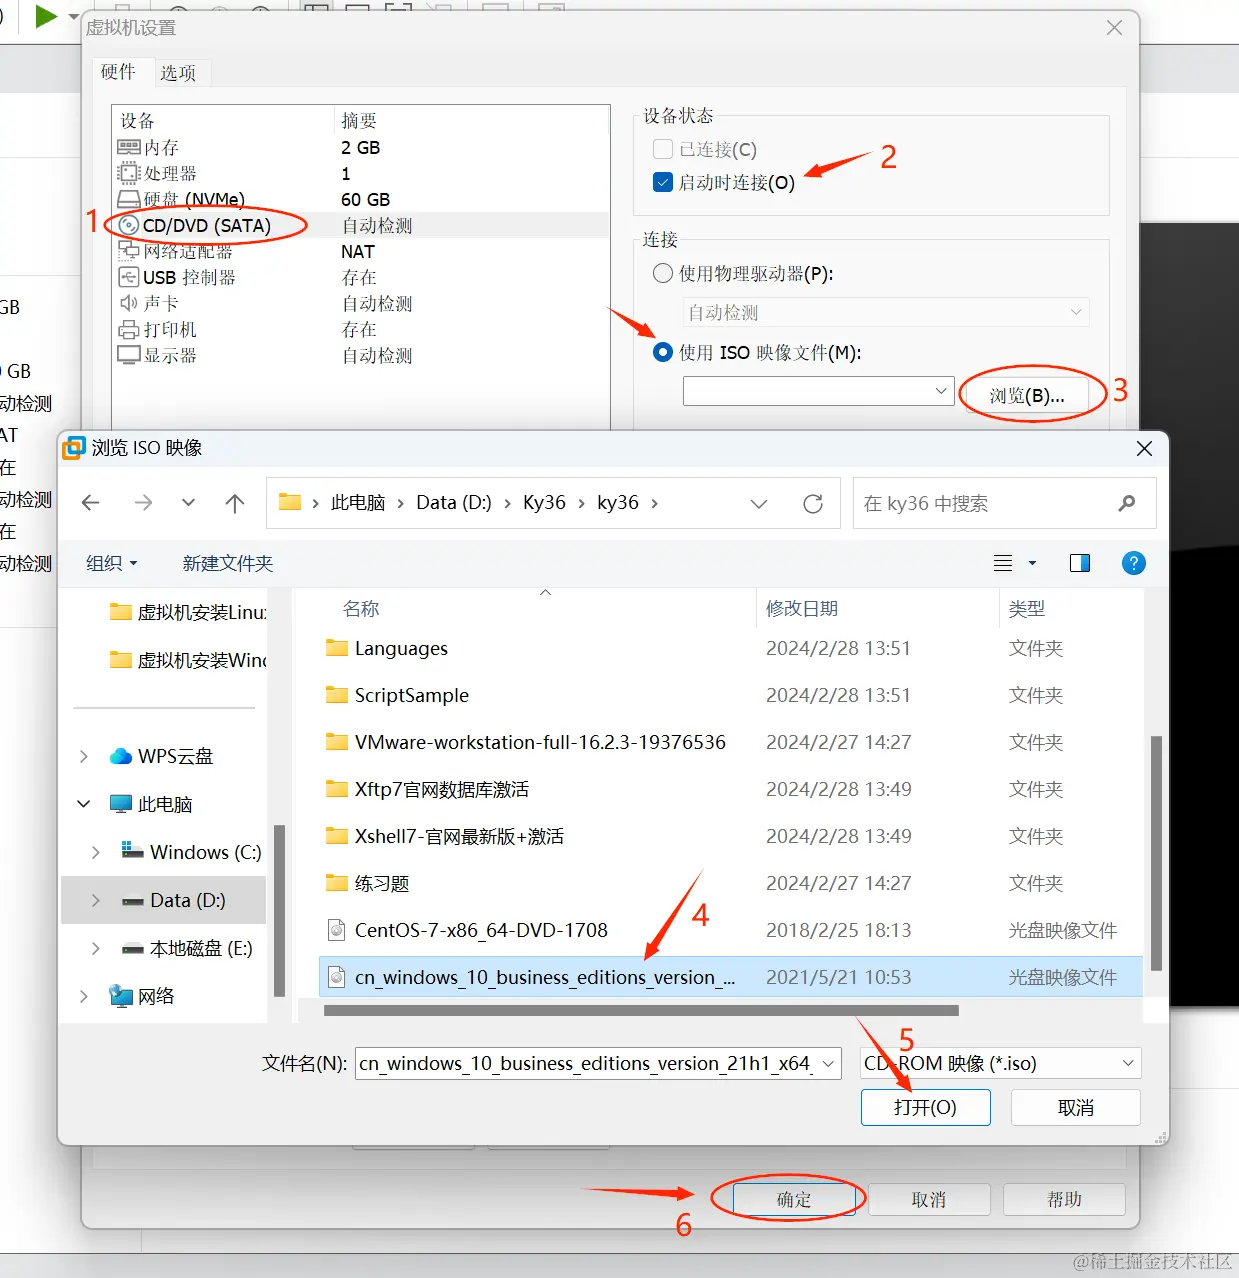Open the ISO image path dropdown
The image size is (1239, 1278).
coord(941,391)
